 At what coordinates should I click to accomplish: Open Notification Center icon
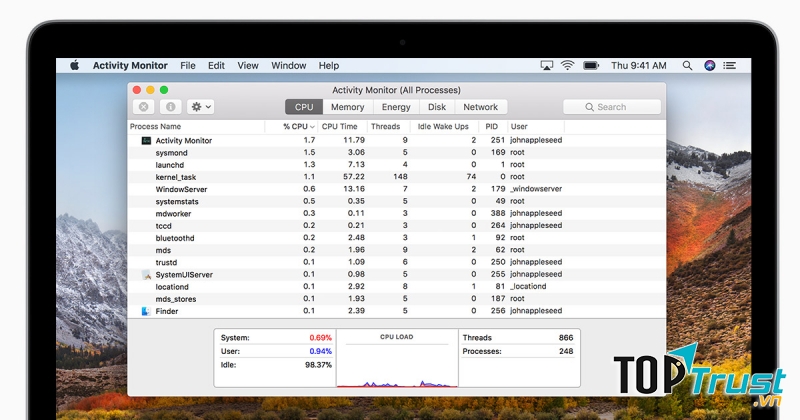tap(730, 65)
